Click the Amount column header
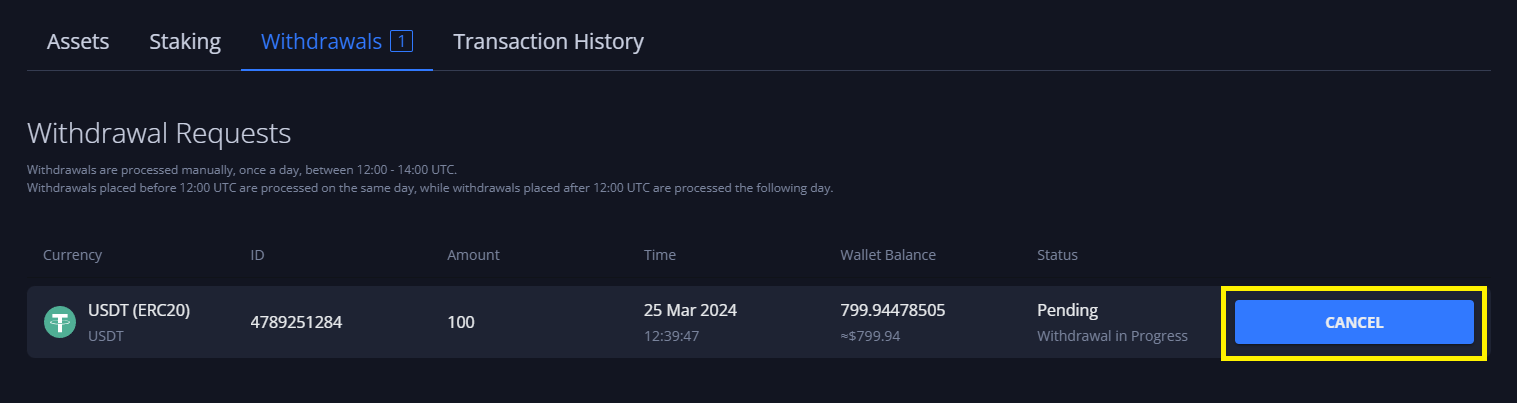 pos(473,255)
